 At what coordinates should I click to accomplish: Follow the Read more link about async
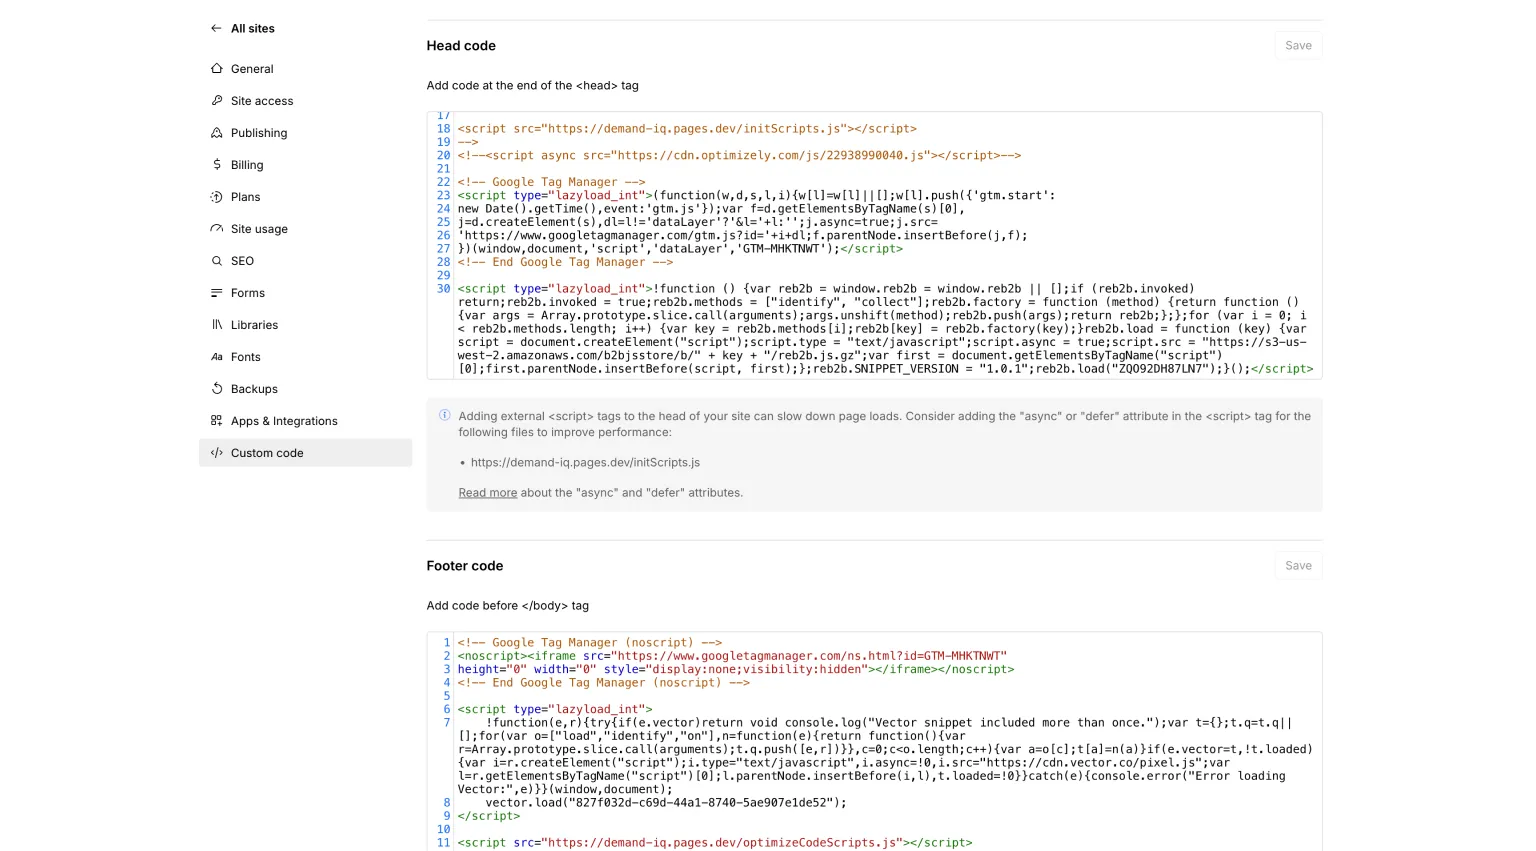[488, 493]
